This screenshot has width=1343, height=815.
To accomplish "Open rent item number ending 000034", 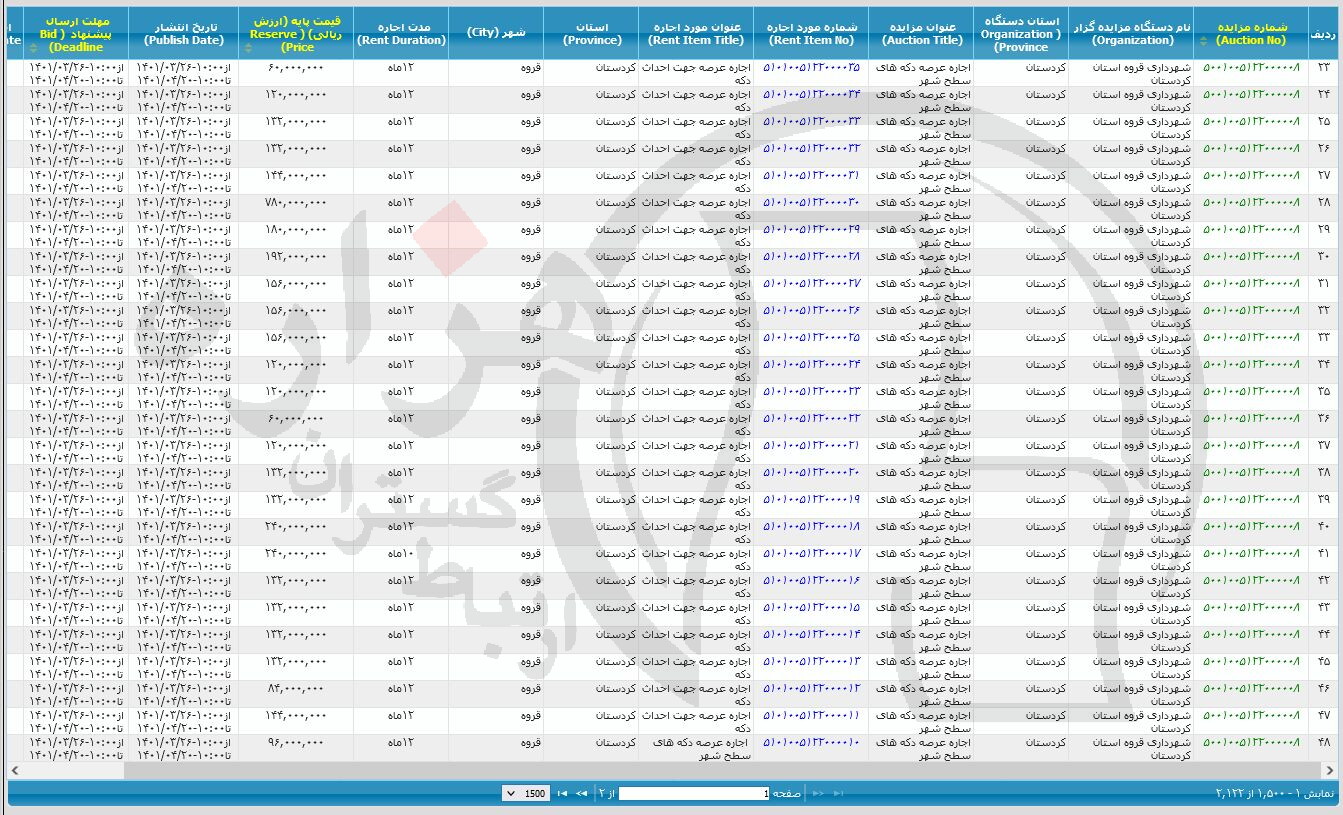I will pos(811,95).
